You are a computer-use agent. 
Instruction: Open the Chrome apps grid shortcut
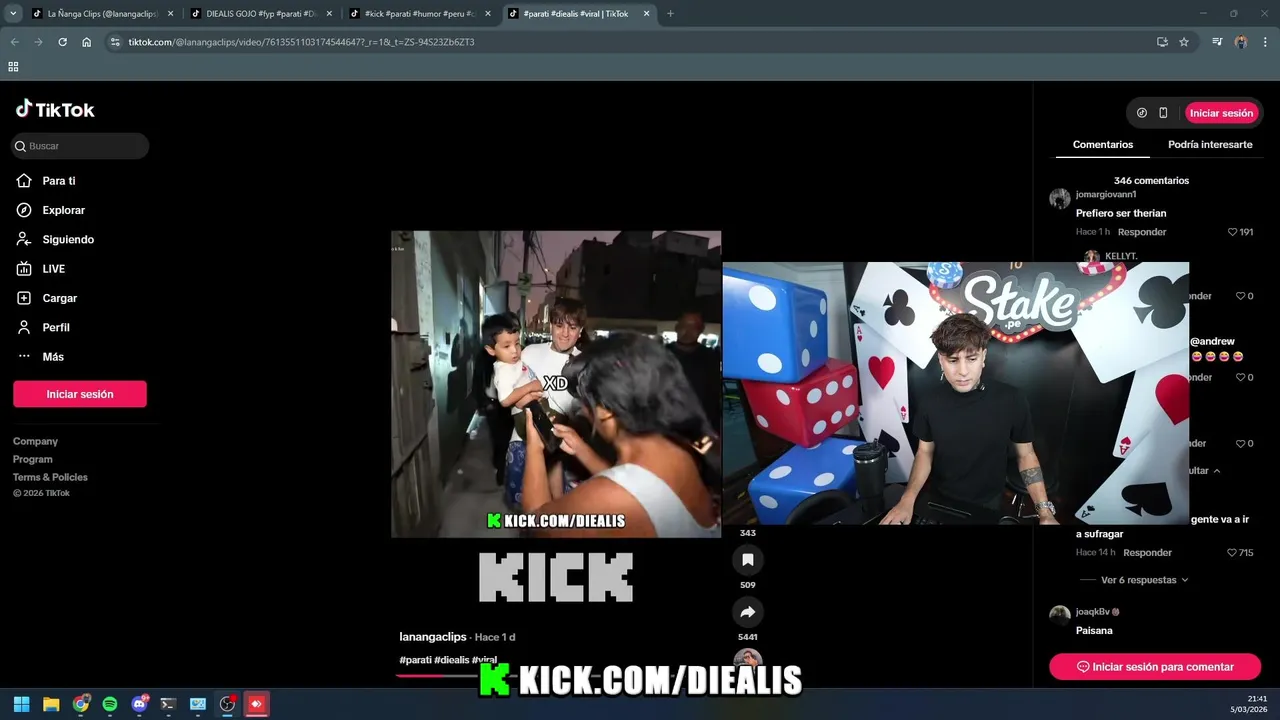(x=13, y=67)
